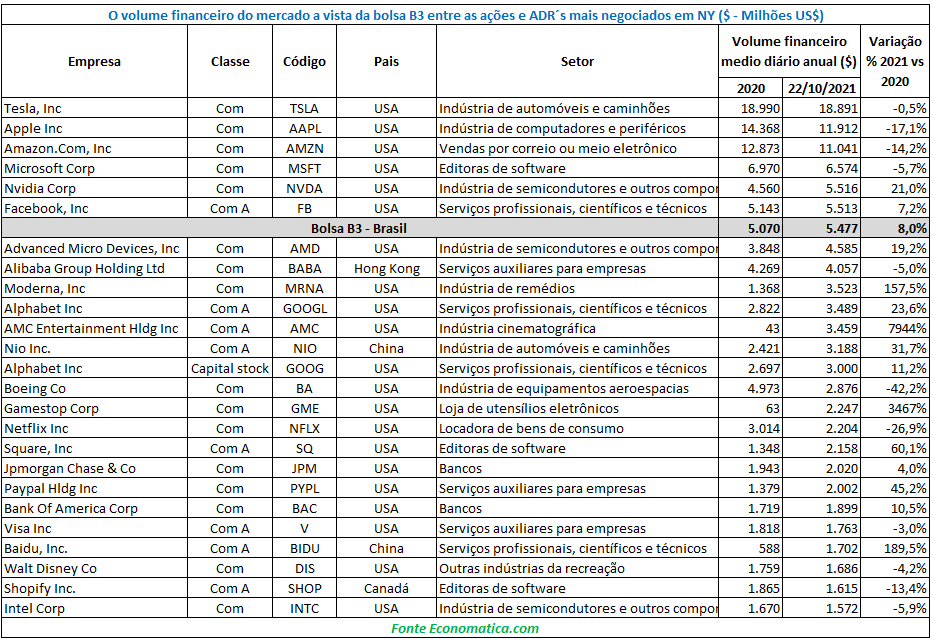Screen dimensions: 934x639
Task: Select the 'Bolsa B3 - Brasil' highlighted row label
Action: pyautogui.click(x=359, y=229)
